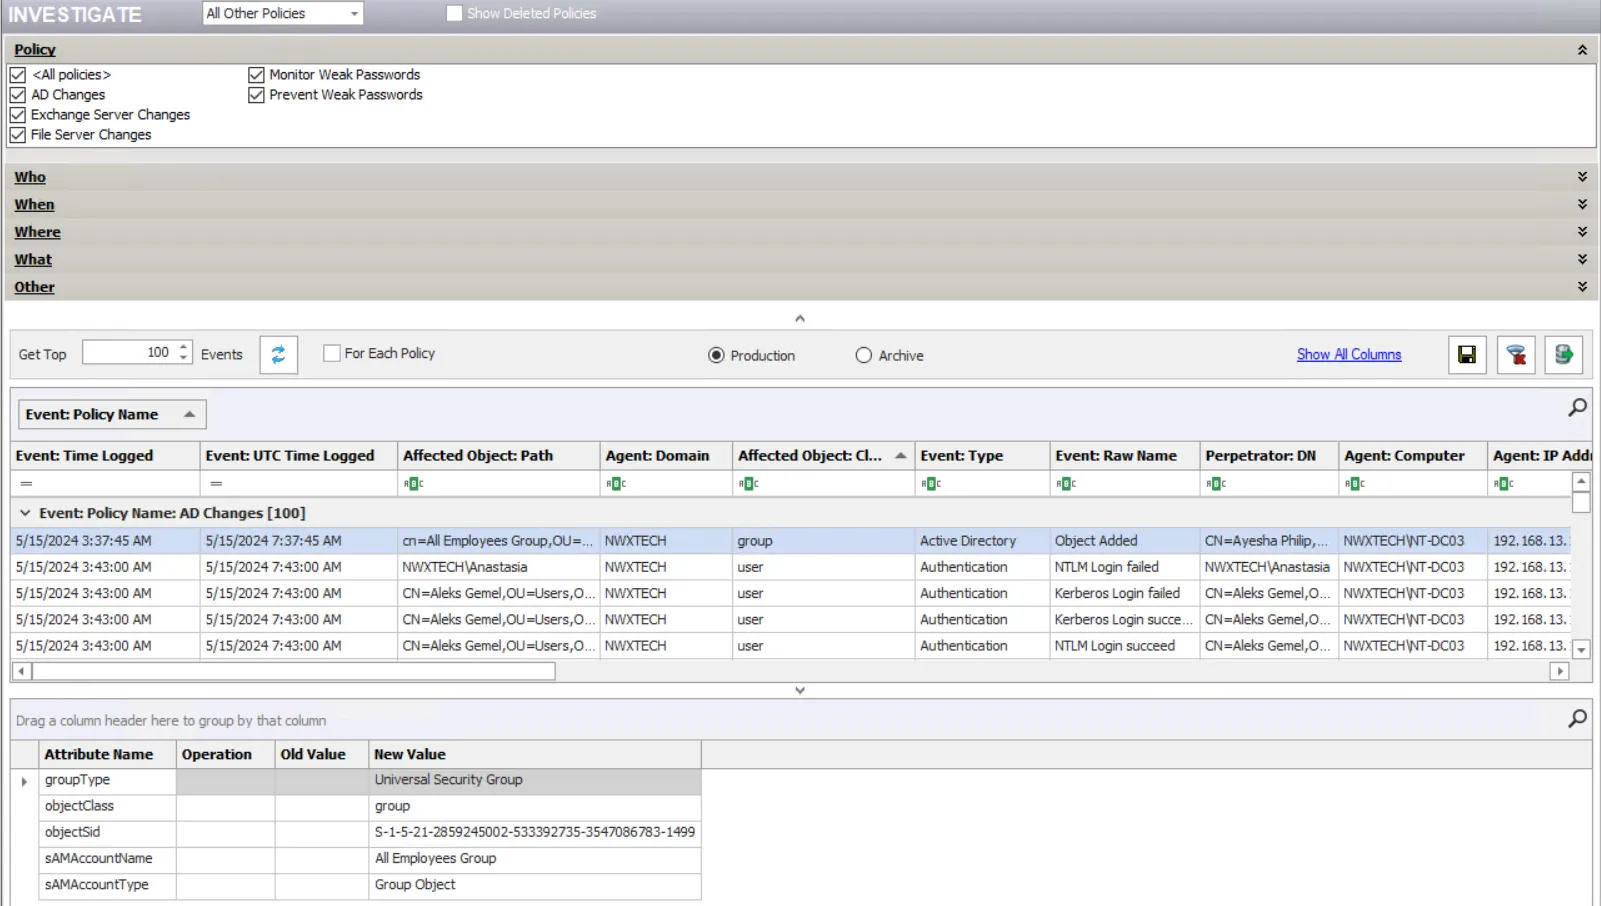This screenshot has width=1601, height=906.
Task: Collapse the AD Changes event group
Action: pos(25,513)
